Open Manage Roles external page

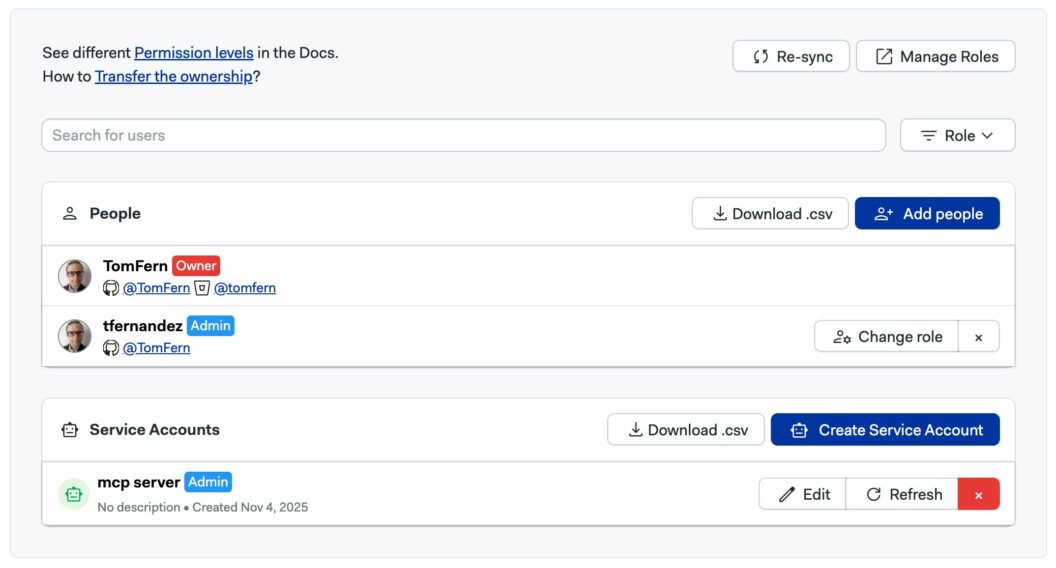tap(935, 57)
